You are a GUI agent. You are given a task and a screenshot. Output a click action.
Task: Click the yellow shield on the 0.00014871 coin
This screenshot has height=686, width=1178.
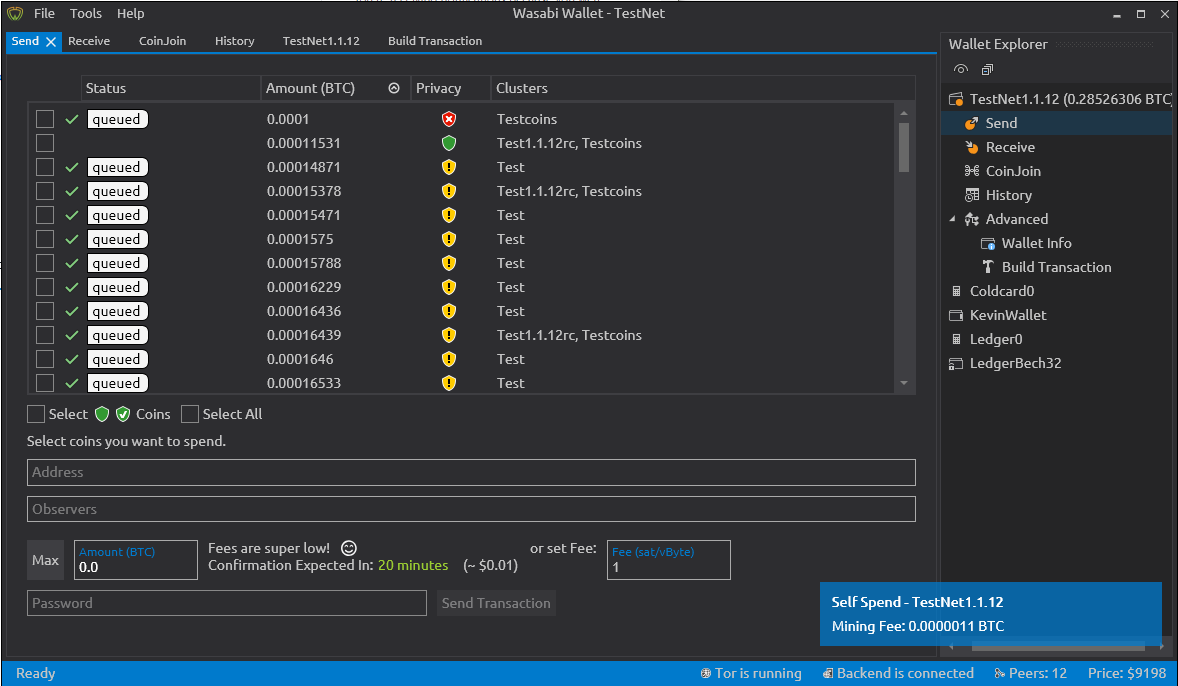pos(449,167)
